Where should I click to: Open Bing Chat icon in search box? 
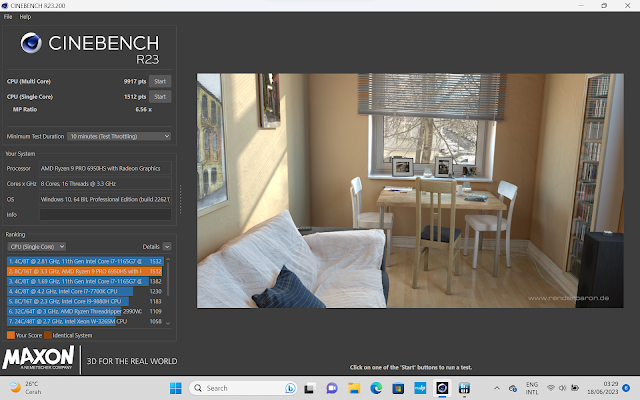coord(290,388)
